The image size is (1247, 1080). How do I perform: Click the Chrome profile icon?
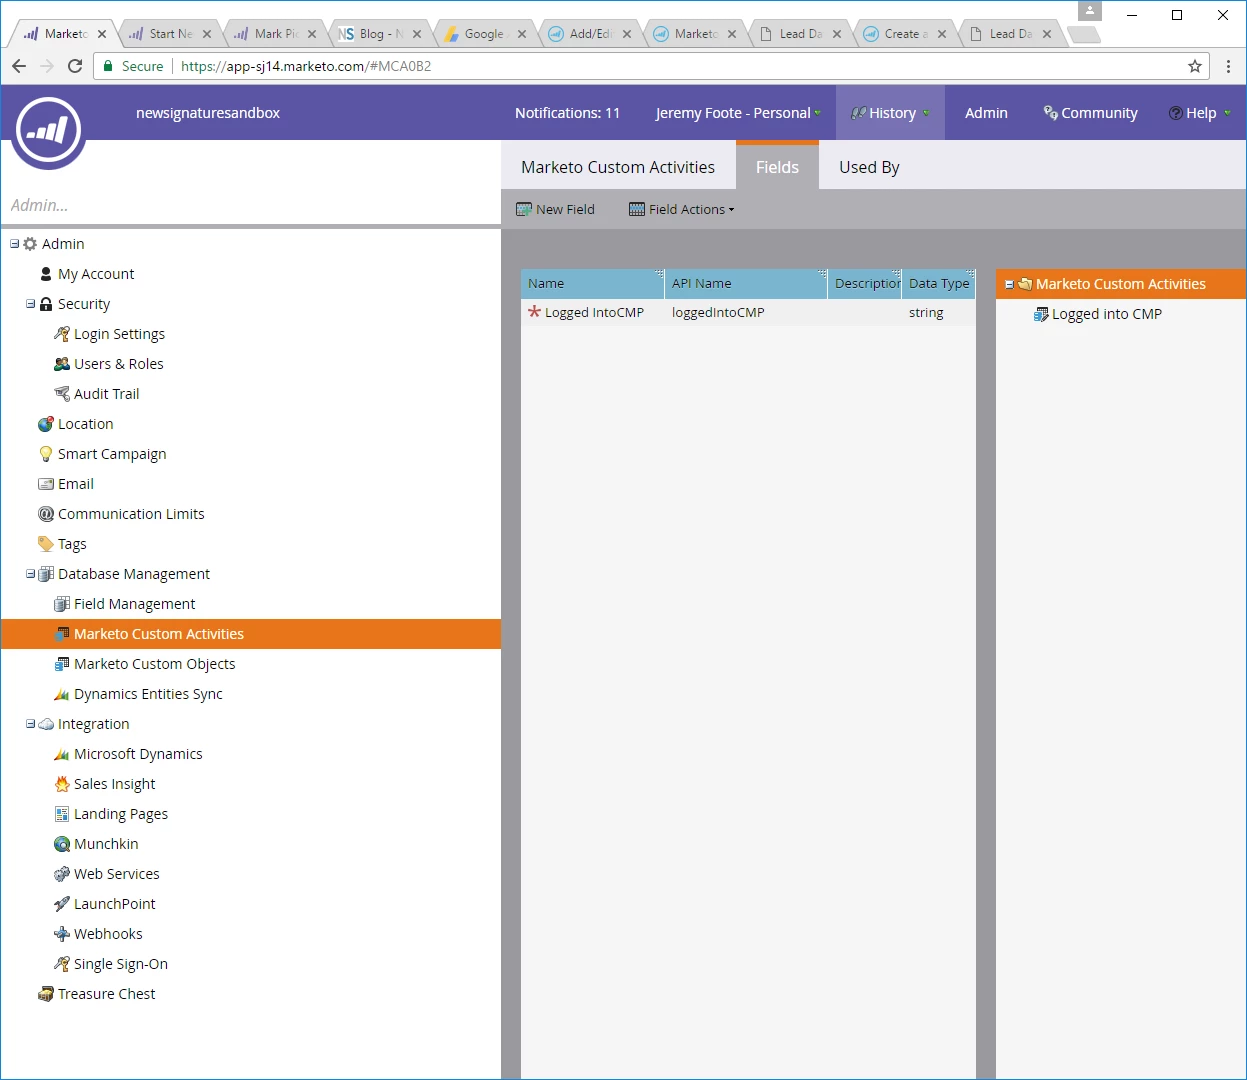pyautogui.click(x=1090, y=11)
